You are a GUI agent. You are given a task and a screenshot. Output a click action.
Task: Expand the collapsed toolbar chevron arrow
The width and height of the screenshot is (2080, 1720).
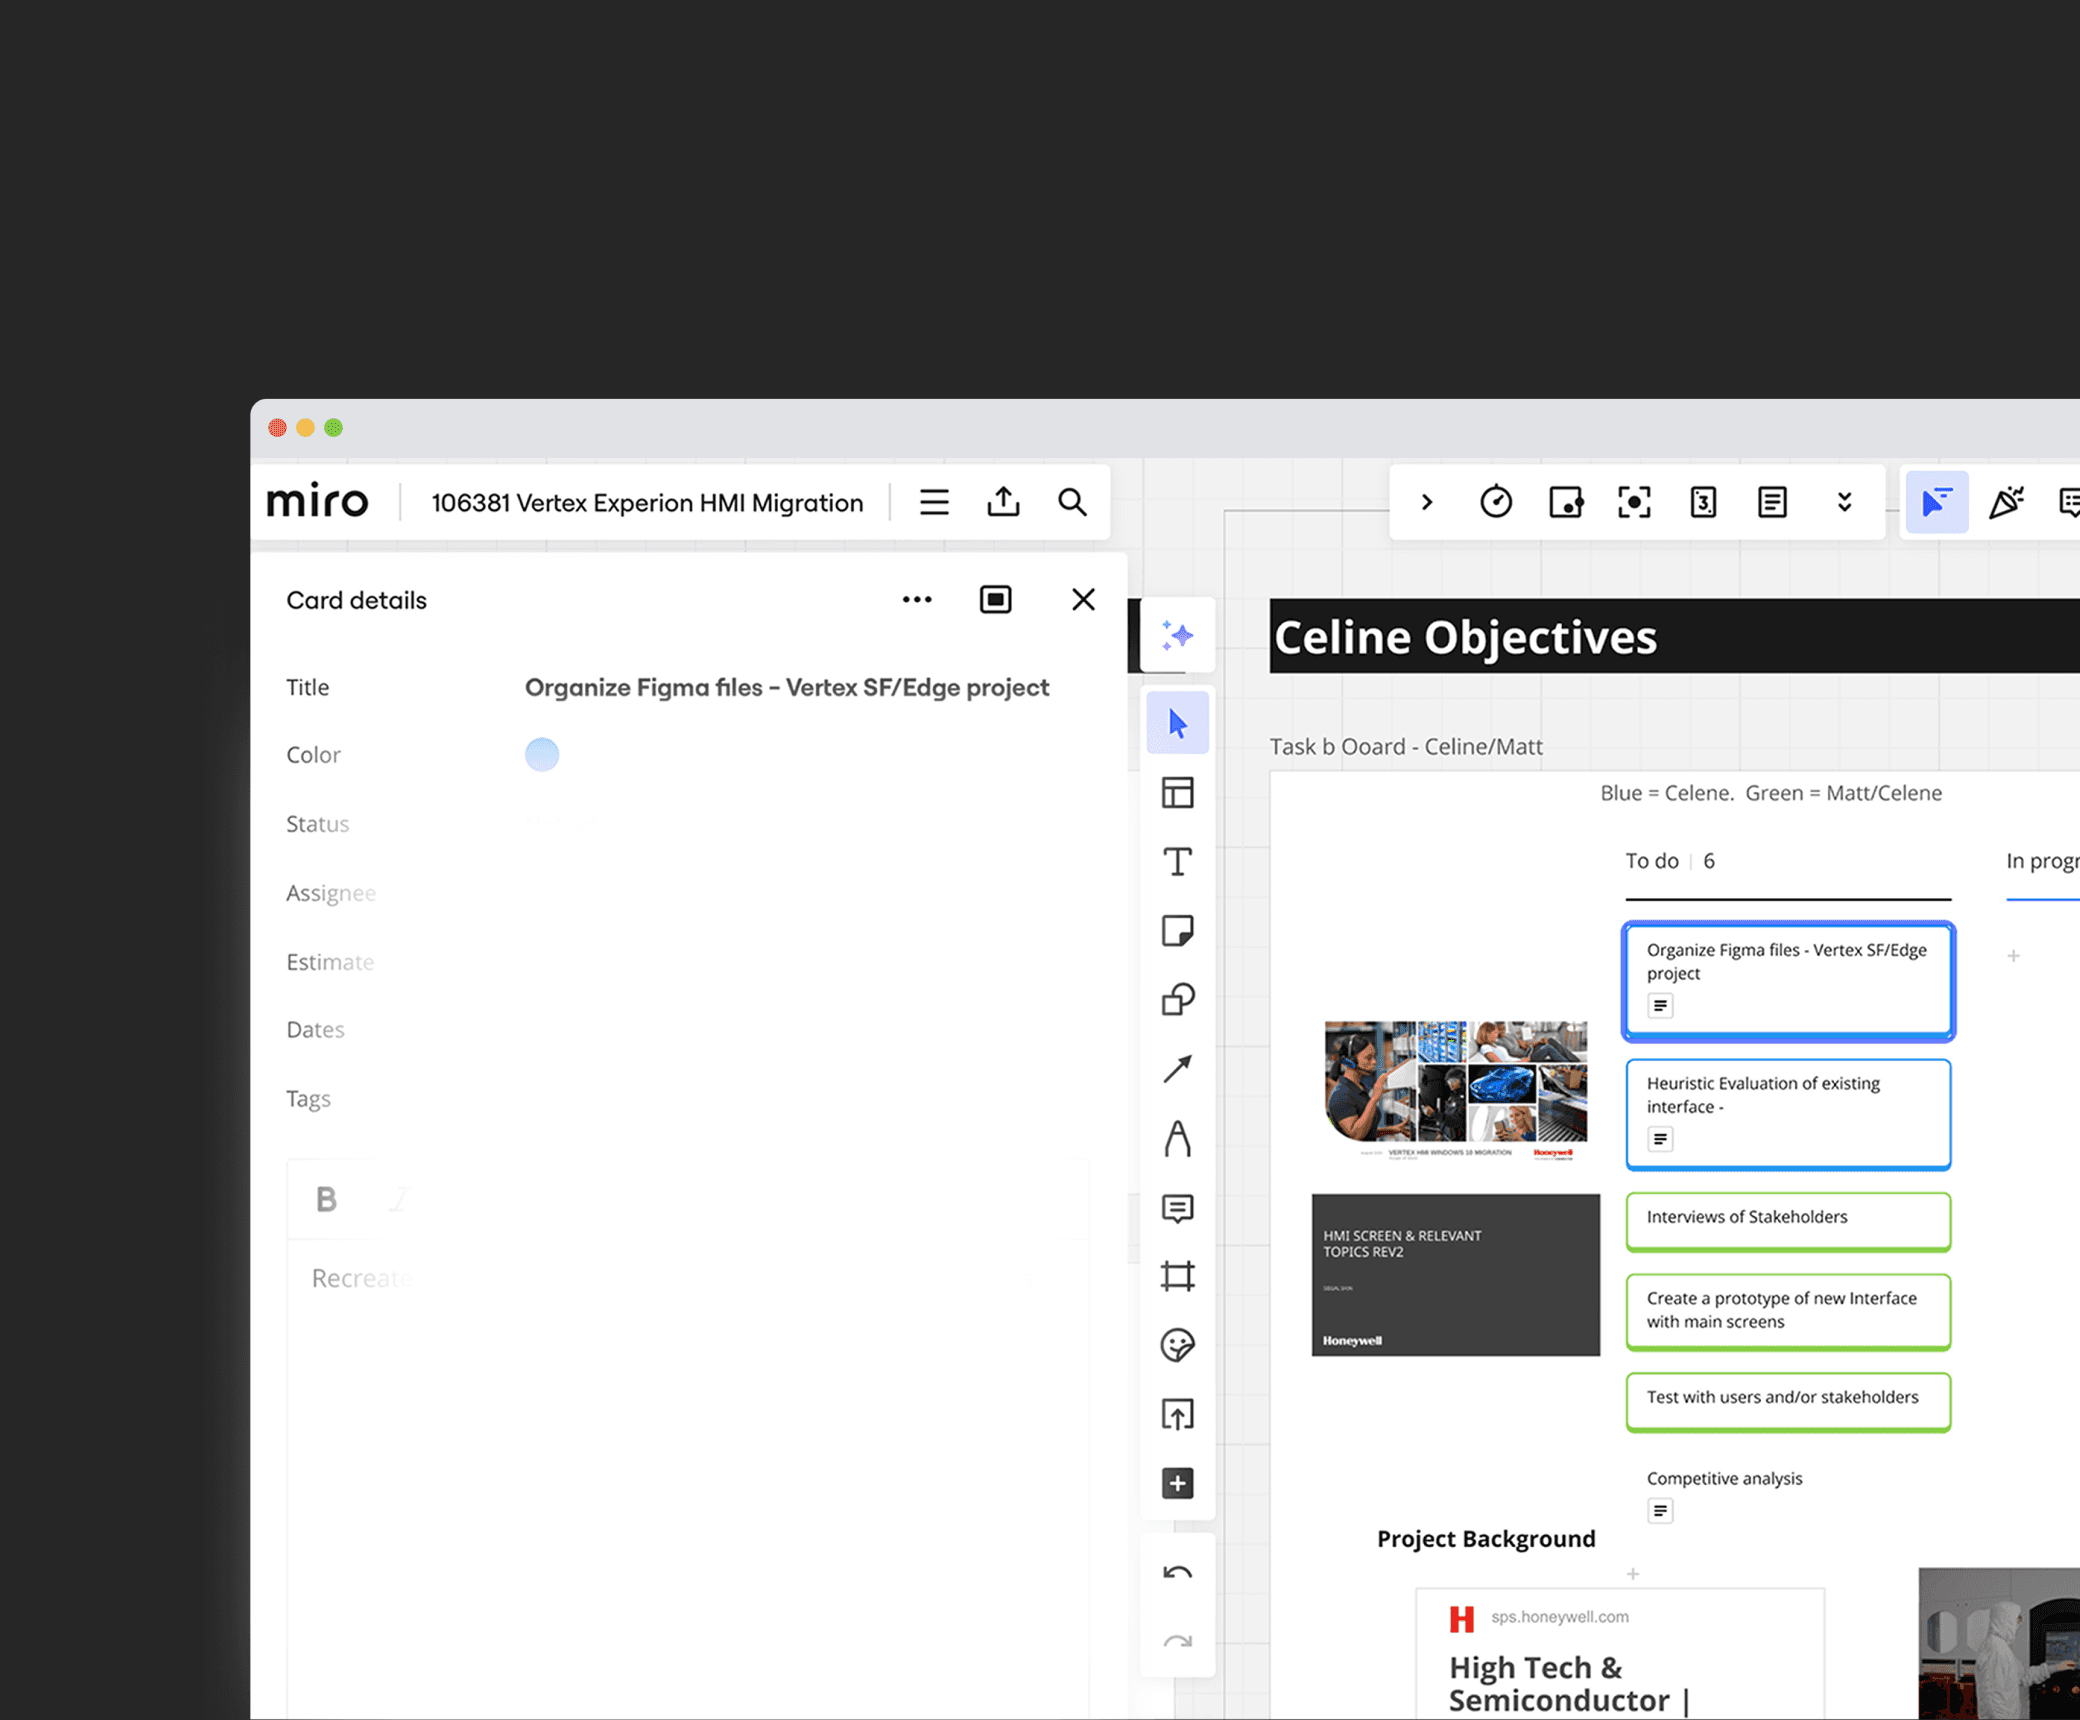click(x=1427, y=502)
